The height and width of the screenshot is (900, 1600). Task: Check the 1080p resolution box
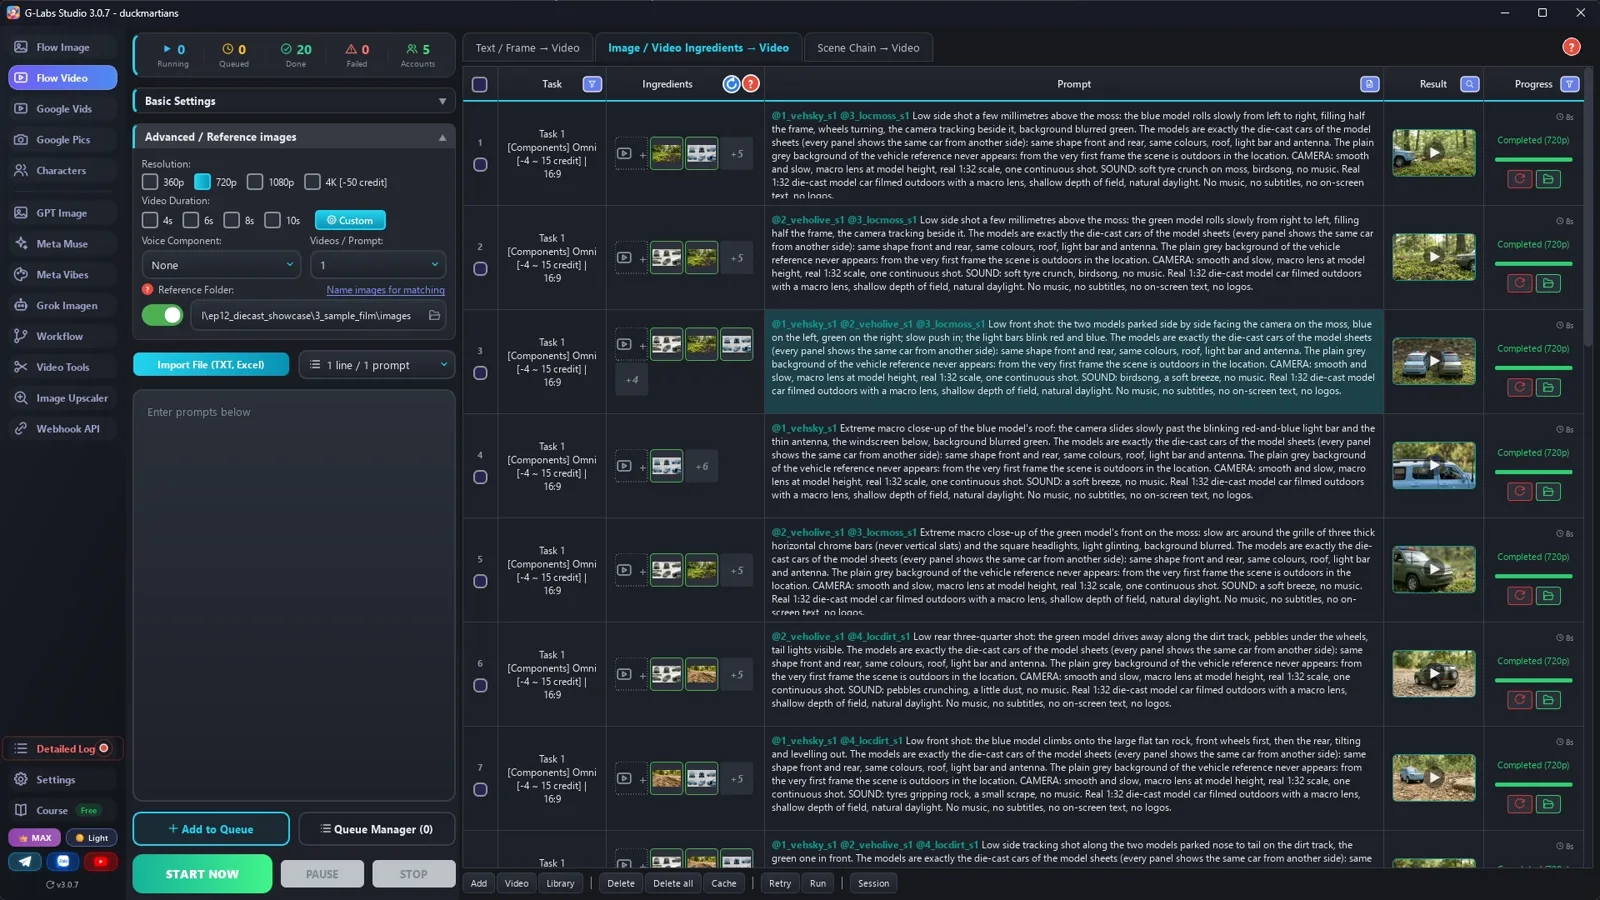coord(255,182)
